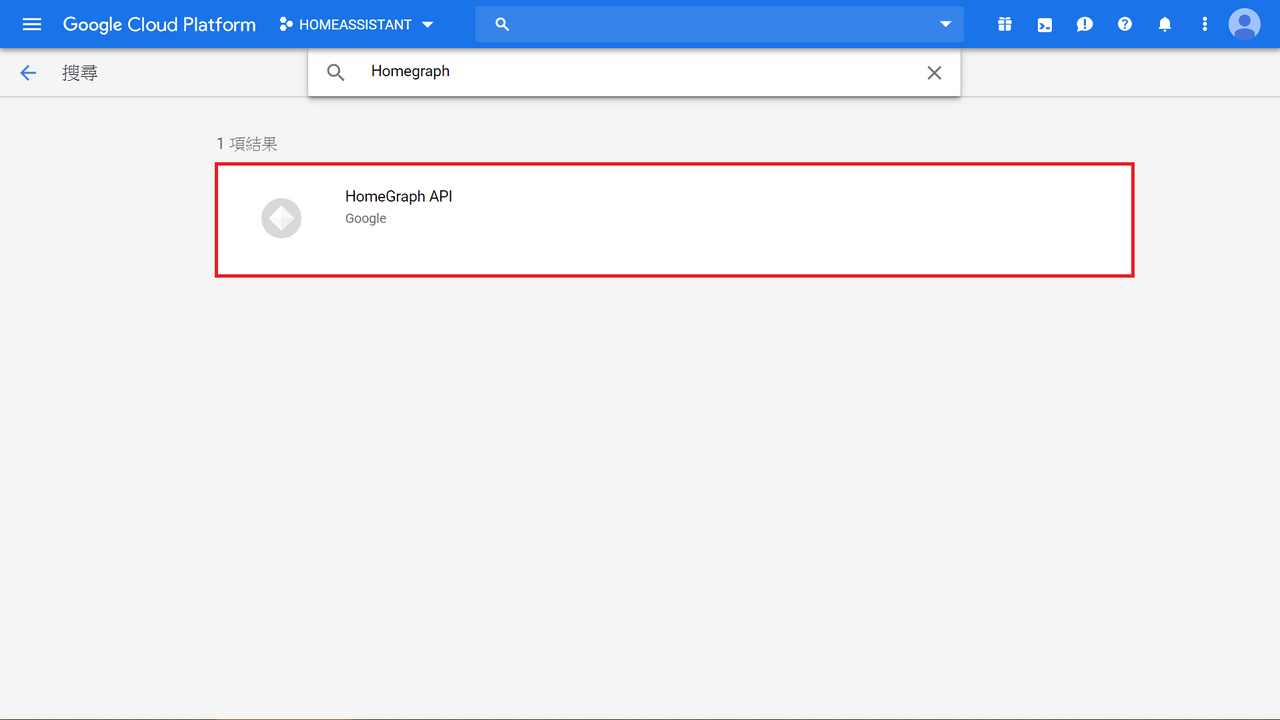Open the send feedback icon
Screen dimensions: 1280x720
click(x=1085, y=24)
